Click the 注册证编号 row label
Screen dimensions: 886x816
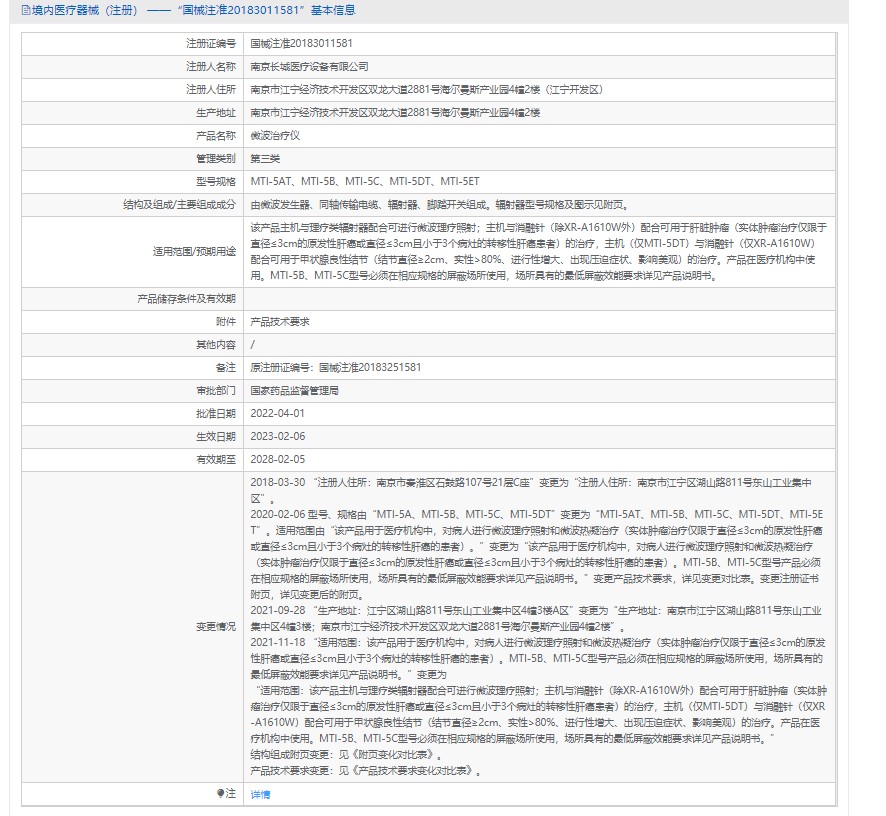point(211,44)
